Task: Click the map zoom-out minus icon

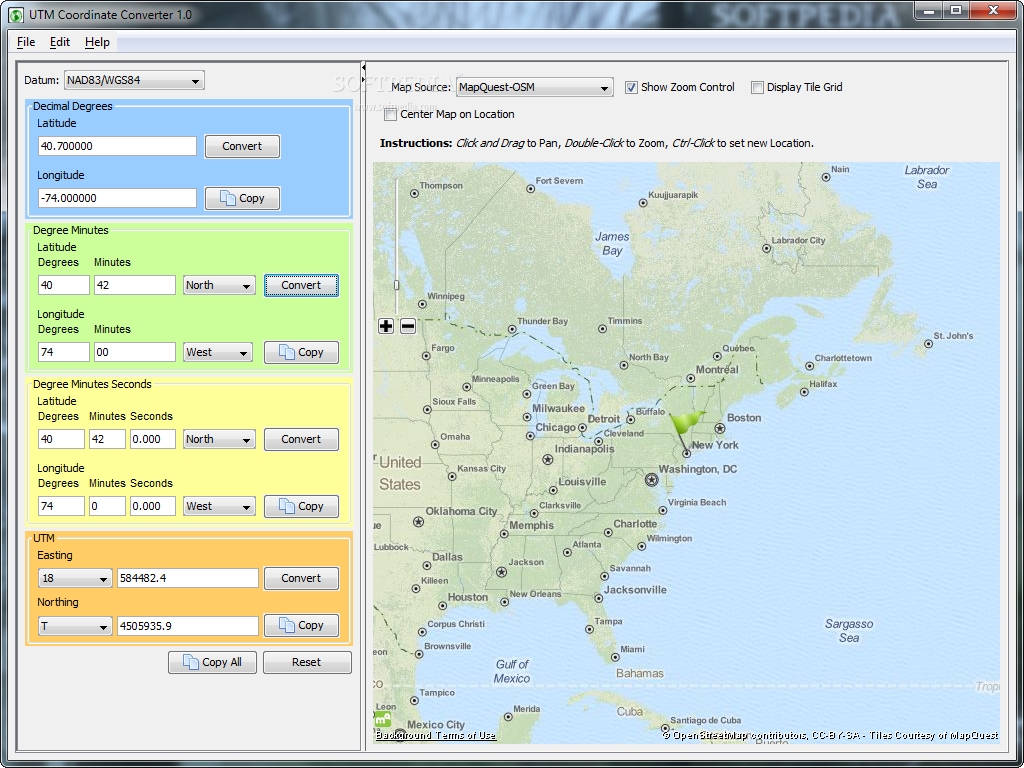Action: pos(408,326)
